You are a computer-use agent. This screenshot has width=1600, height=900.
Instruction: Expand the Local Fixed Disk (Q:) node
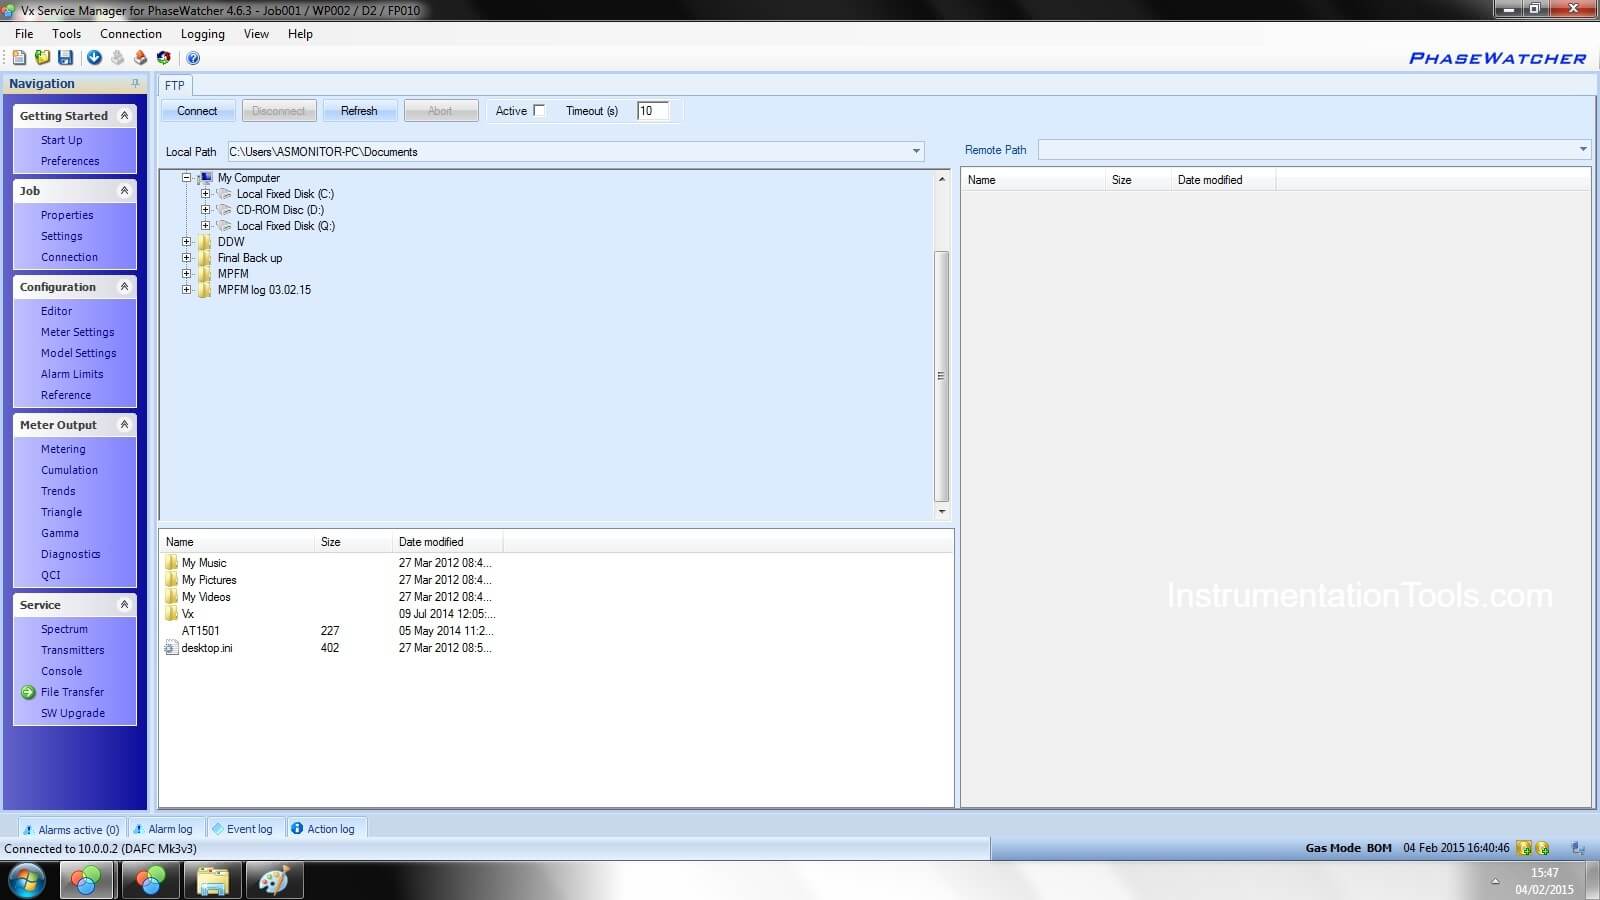205,226
